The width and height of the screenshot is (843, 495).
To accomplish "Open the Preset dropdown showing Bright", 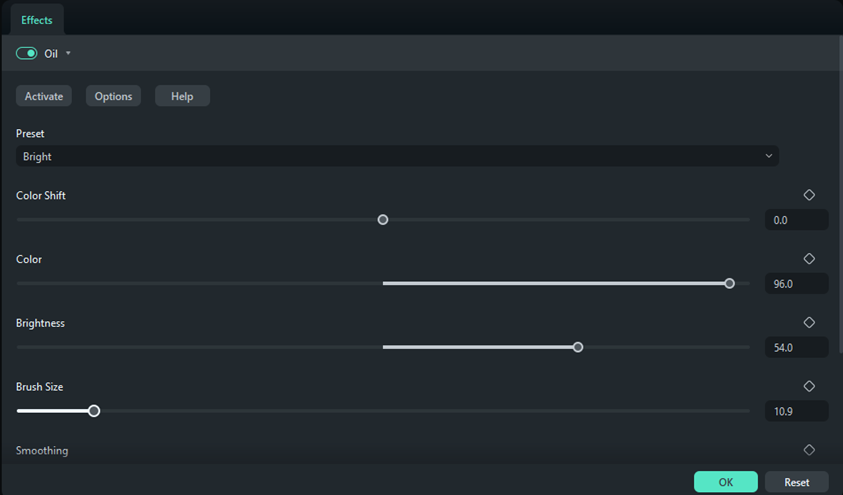I will [x=397, y=156].
